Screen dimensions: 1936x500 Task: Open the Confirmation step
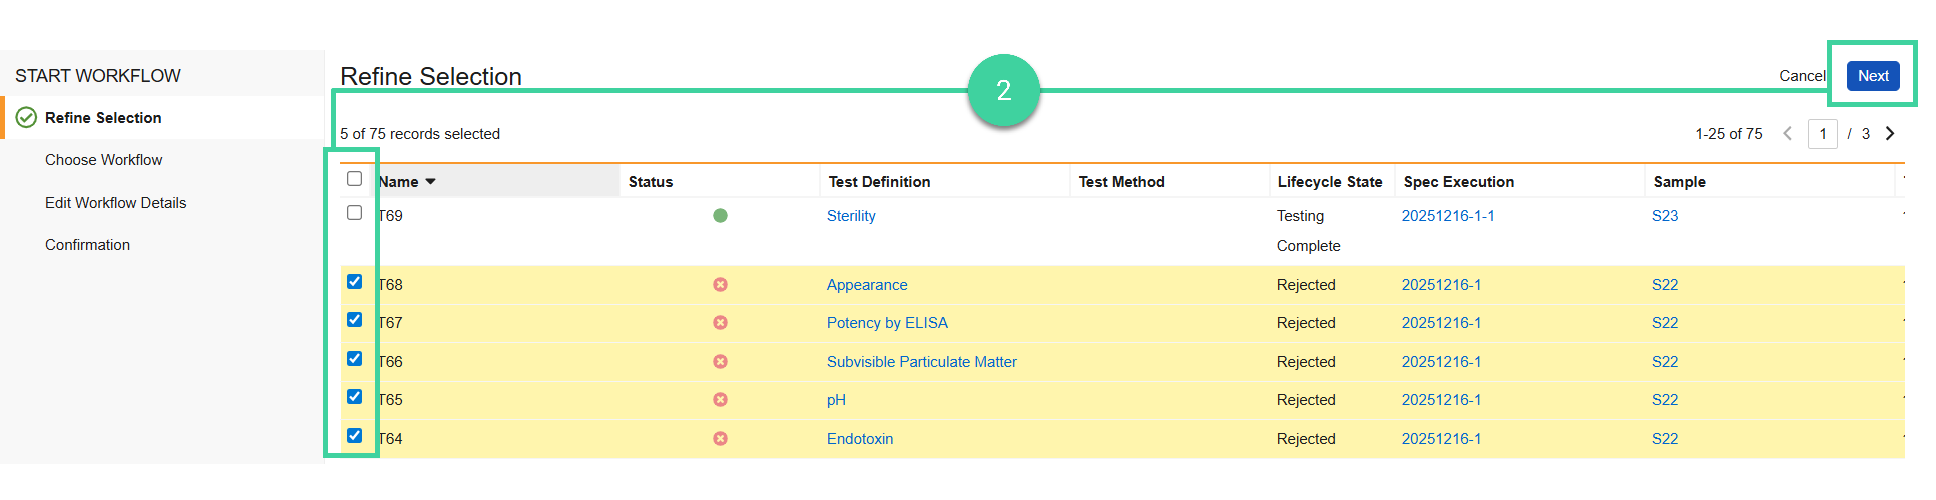[87, 245]
